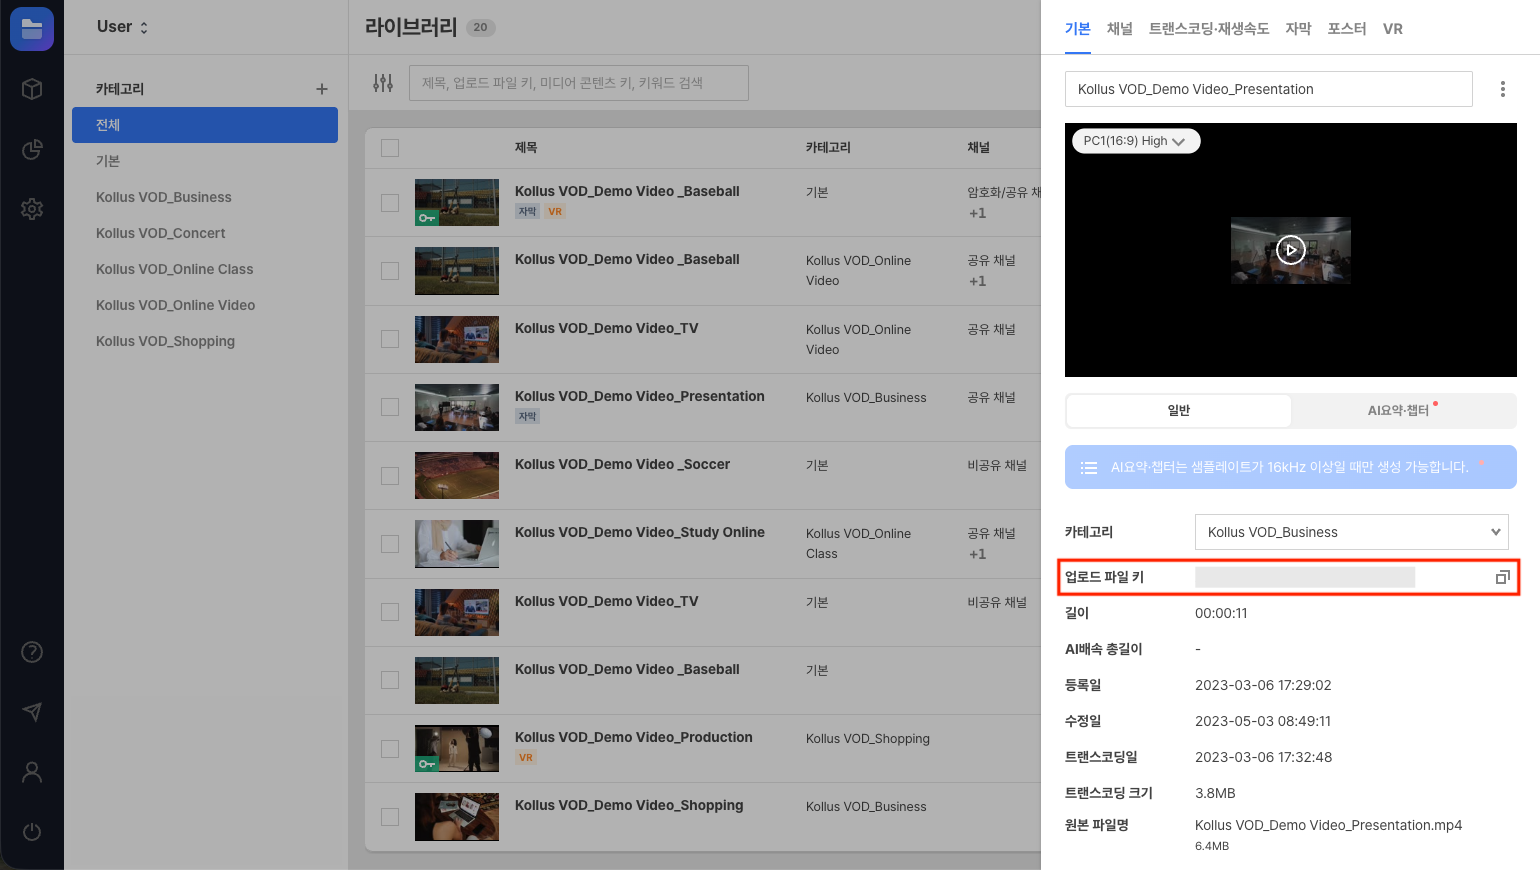Viewport: 1540px width, 870px height.
Task: Open the statistics pie chart icon
Action: (32, 149)
